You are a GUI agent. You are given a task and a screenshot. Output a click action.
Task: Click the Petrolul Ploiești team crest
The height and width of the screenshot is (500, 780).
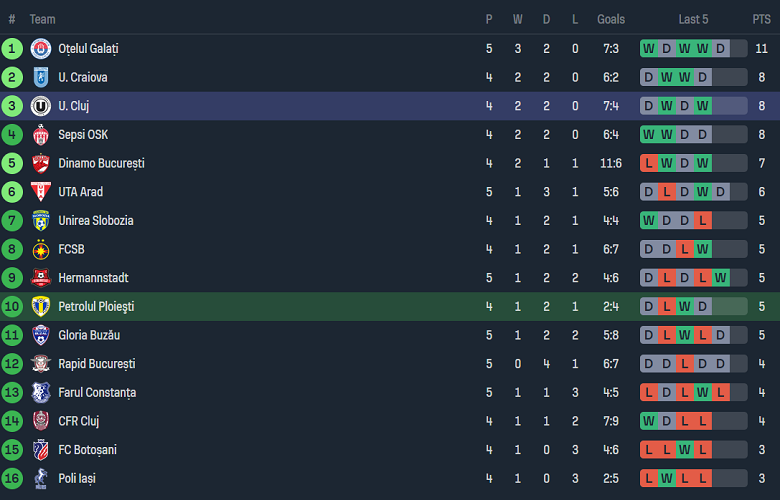pos(41,306)
